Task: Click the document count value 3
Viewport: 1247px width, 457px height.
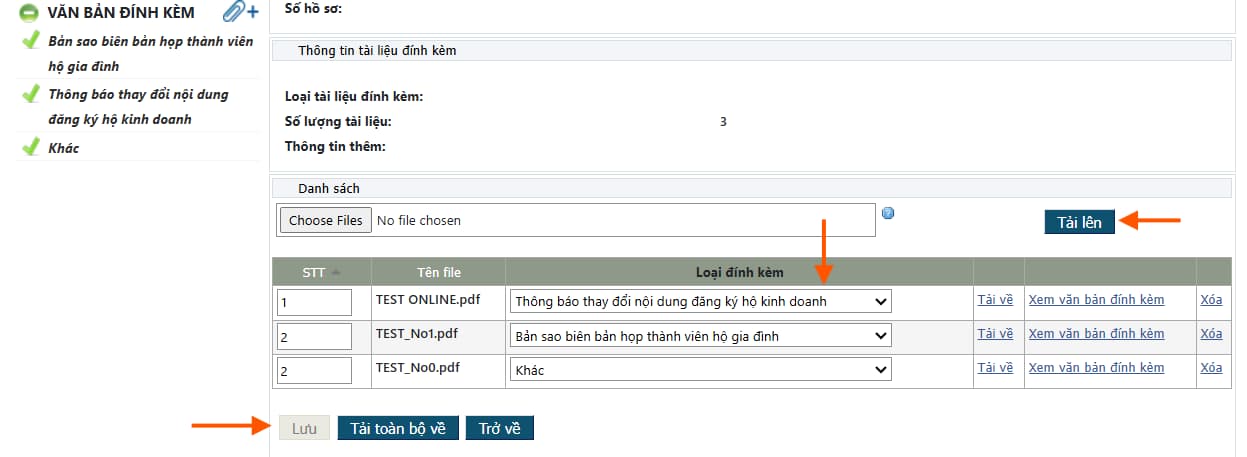Action: pyautogui.click(x=723, y=122)
